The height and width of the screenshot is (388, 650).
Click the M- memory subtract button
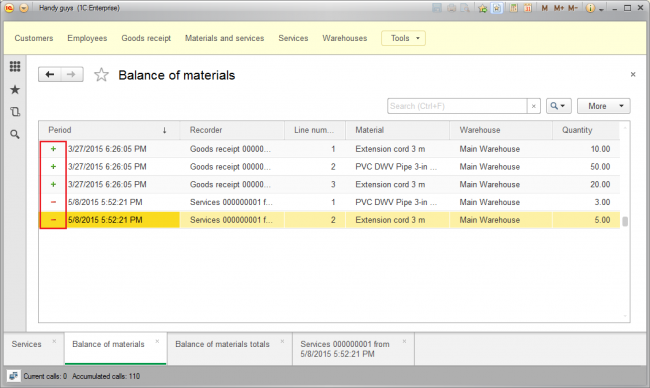(573, 8)
